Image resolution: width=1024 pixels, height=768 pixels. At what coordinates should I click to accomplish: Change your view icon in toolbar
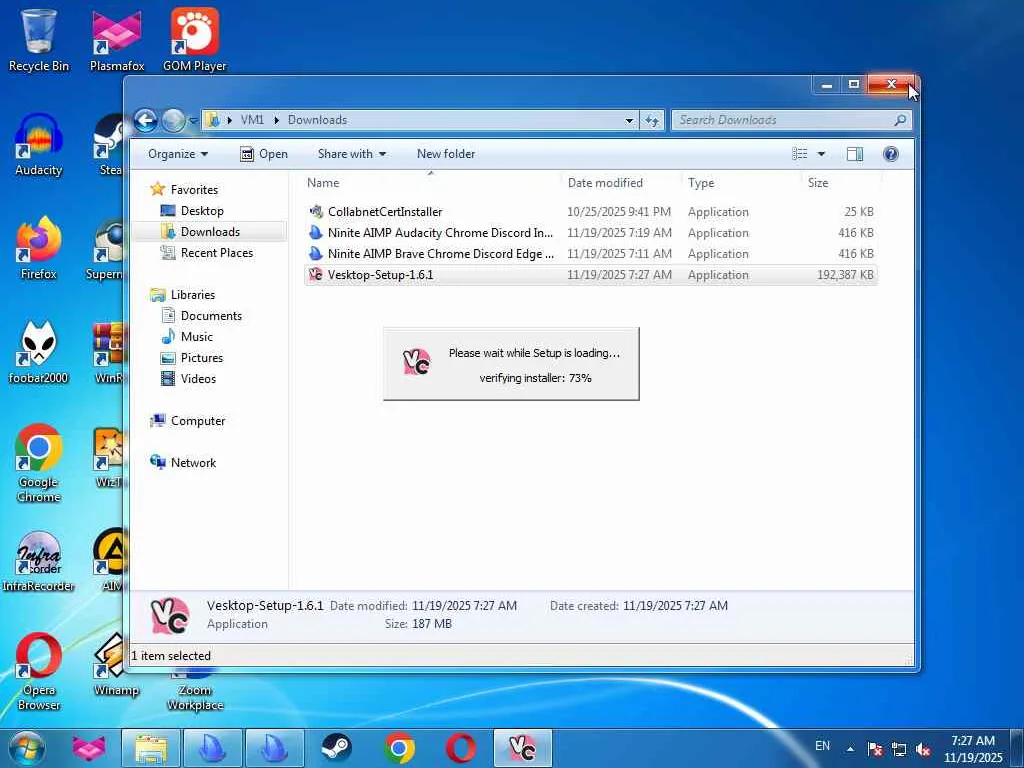click(x=800, y=153)
